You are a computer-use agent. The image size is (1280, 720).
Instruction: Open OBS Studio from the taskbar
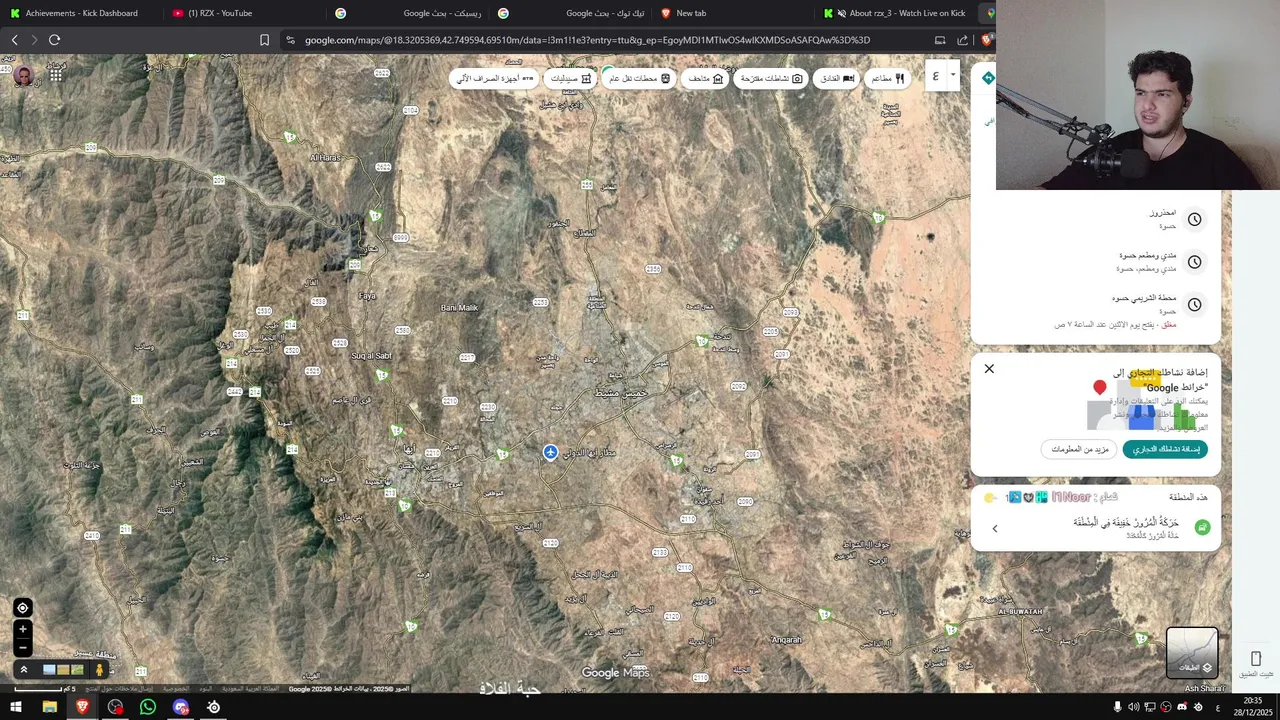115,707
